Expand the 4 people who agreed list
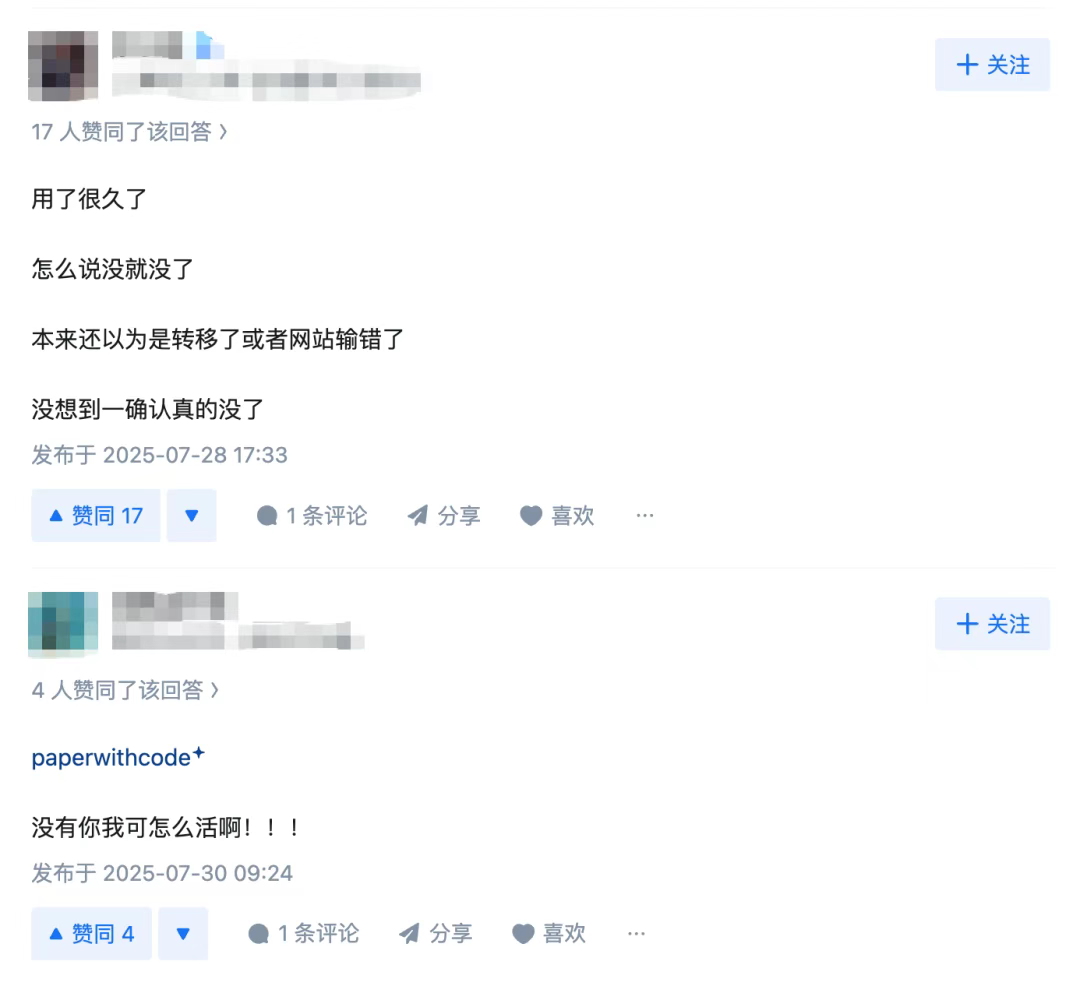Image resolution: width=1080 pixels, height=986 pixels. [x=125, y=690]
